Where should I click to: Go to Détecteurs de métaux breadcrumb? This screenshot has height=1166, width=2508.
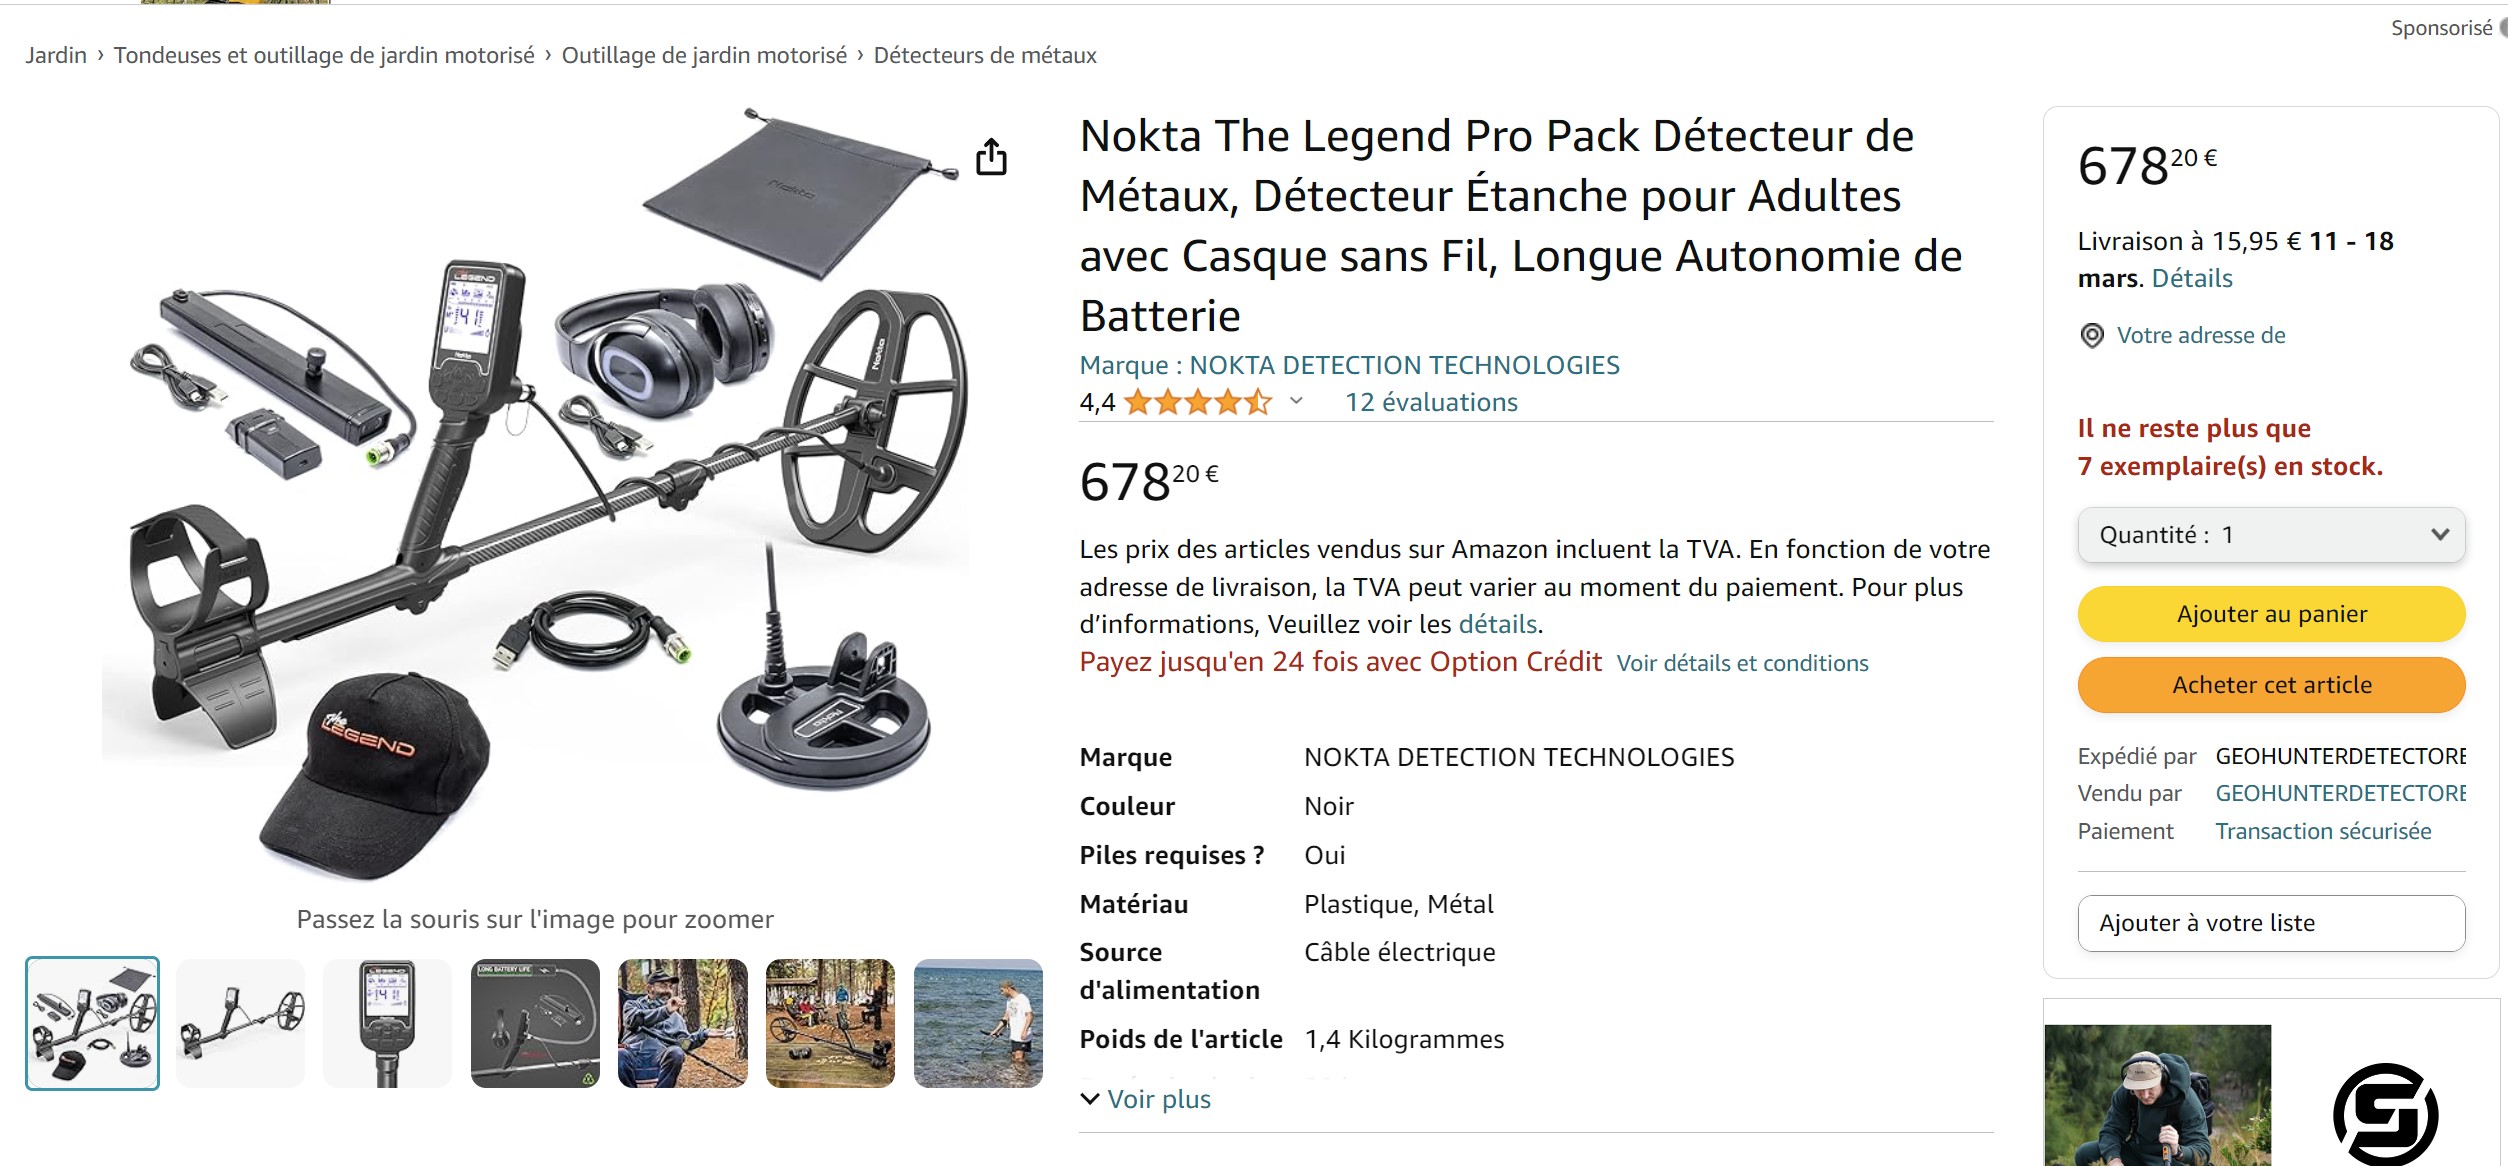pos(984,55)
